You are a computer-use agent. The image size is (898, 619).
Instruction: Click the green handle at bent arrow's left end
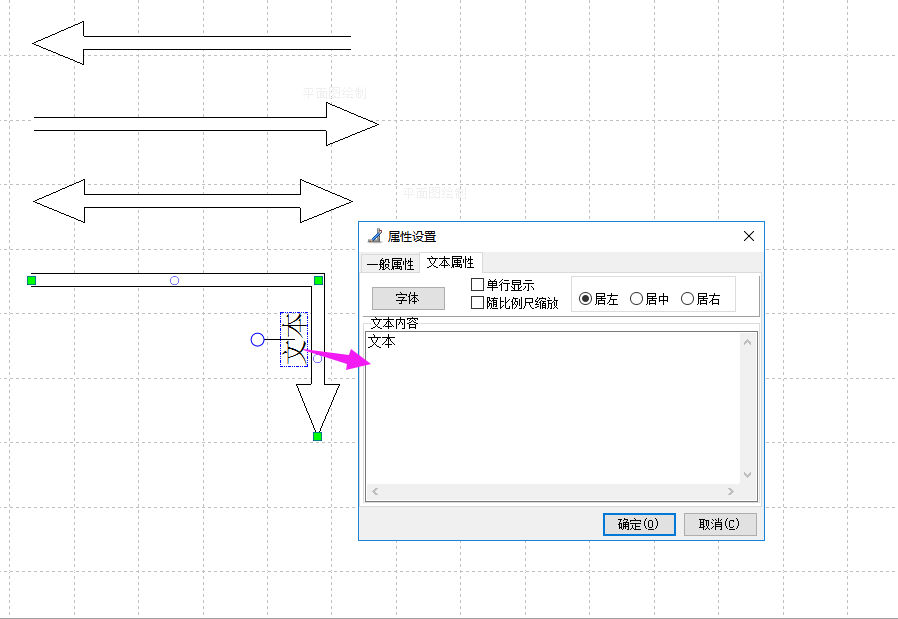(x=32, y=280)
